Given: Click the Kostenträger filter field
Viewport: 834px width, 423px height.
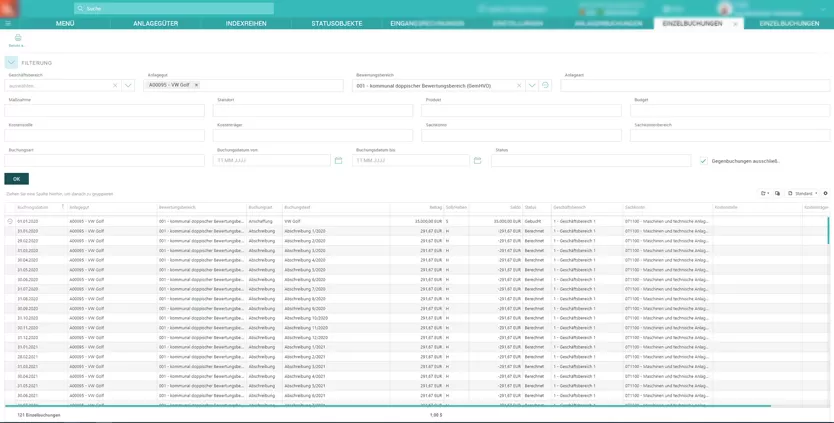Looking at the screenshot, I should (313, 135).
